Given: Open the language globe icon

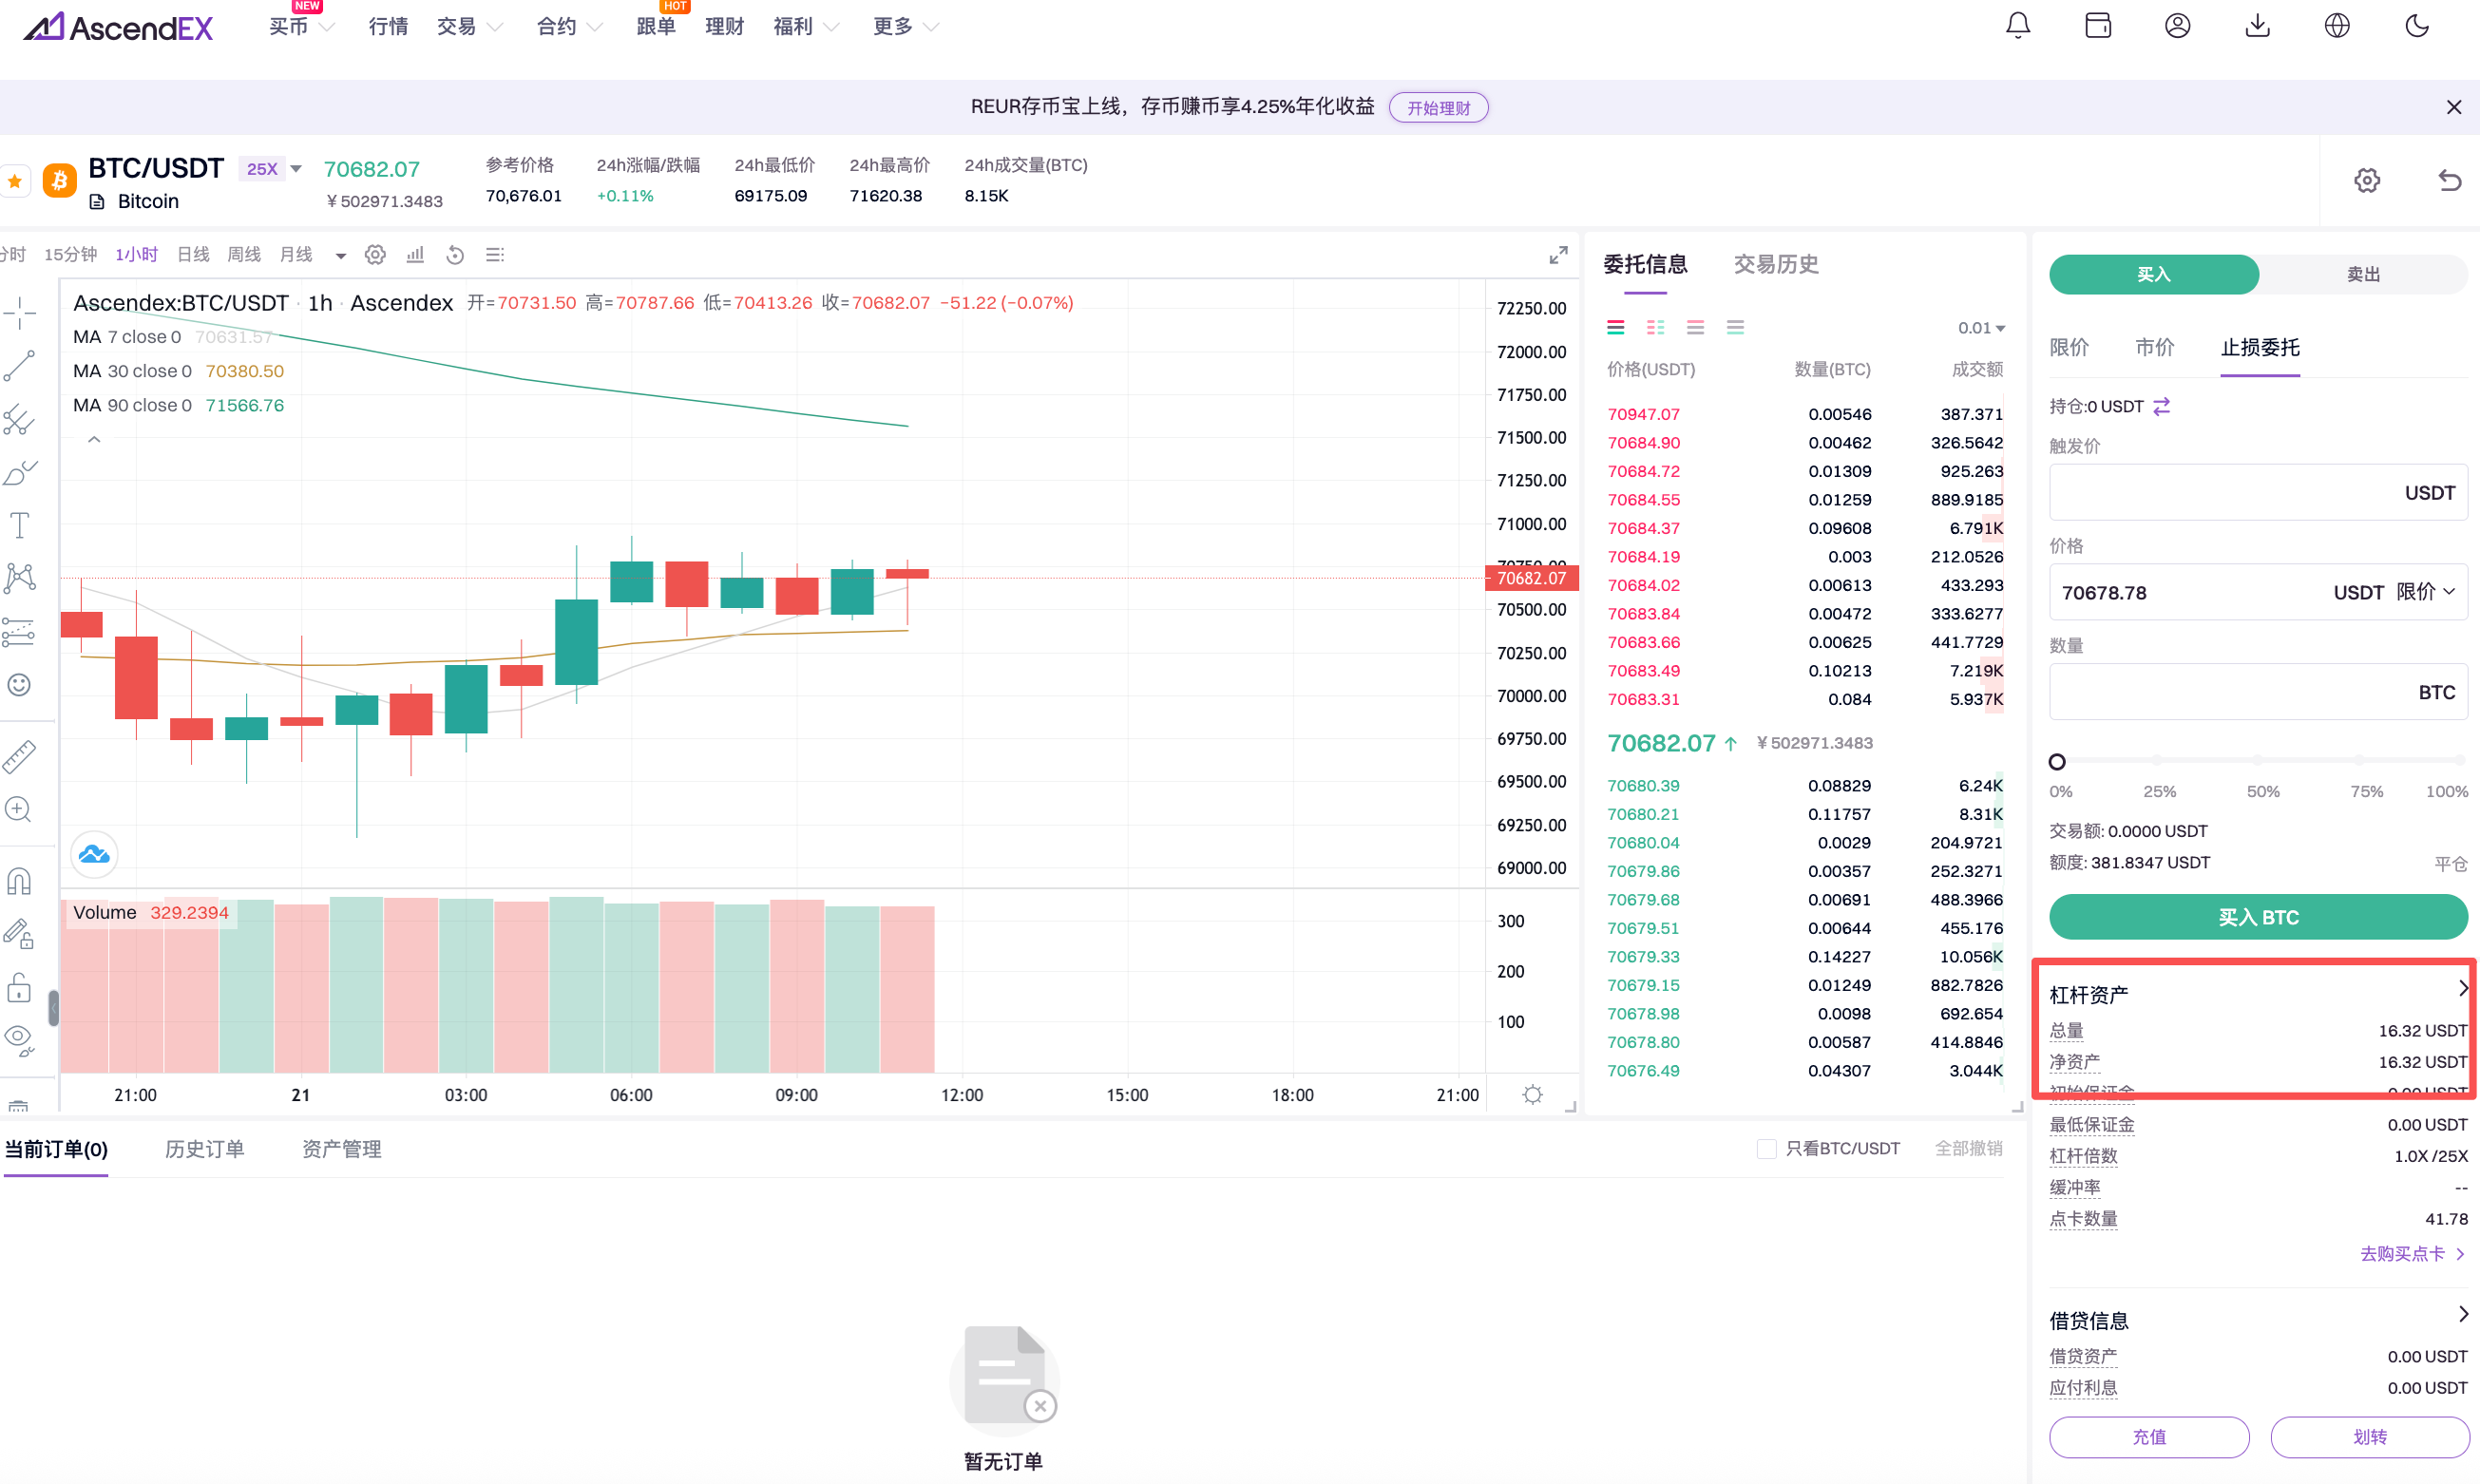Looking at the screenshot, I should [2336, 26].
